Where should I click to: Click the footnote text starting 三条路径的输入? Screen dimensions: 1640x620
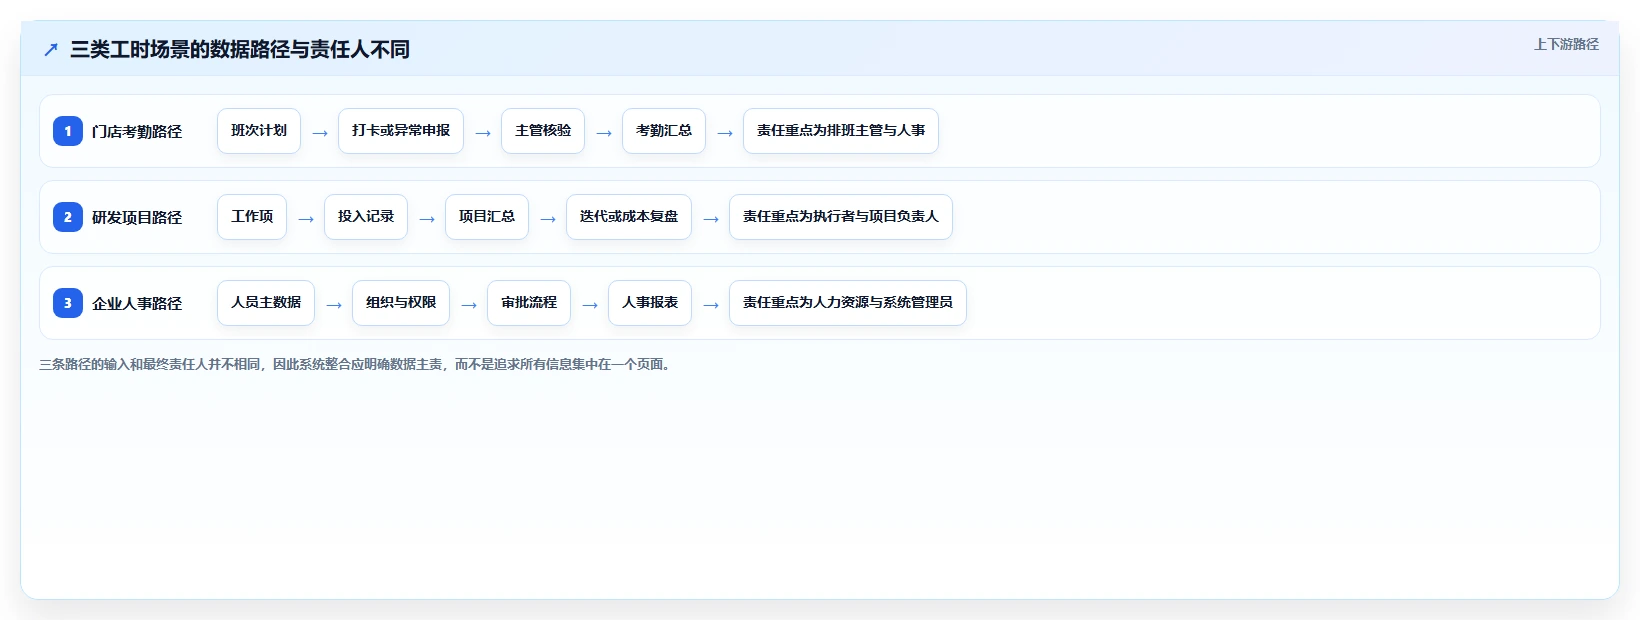[x=357, y=364]
